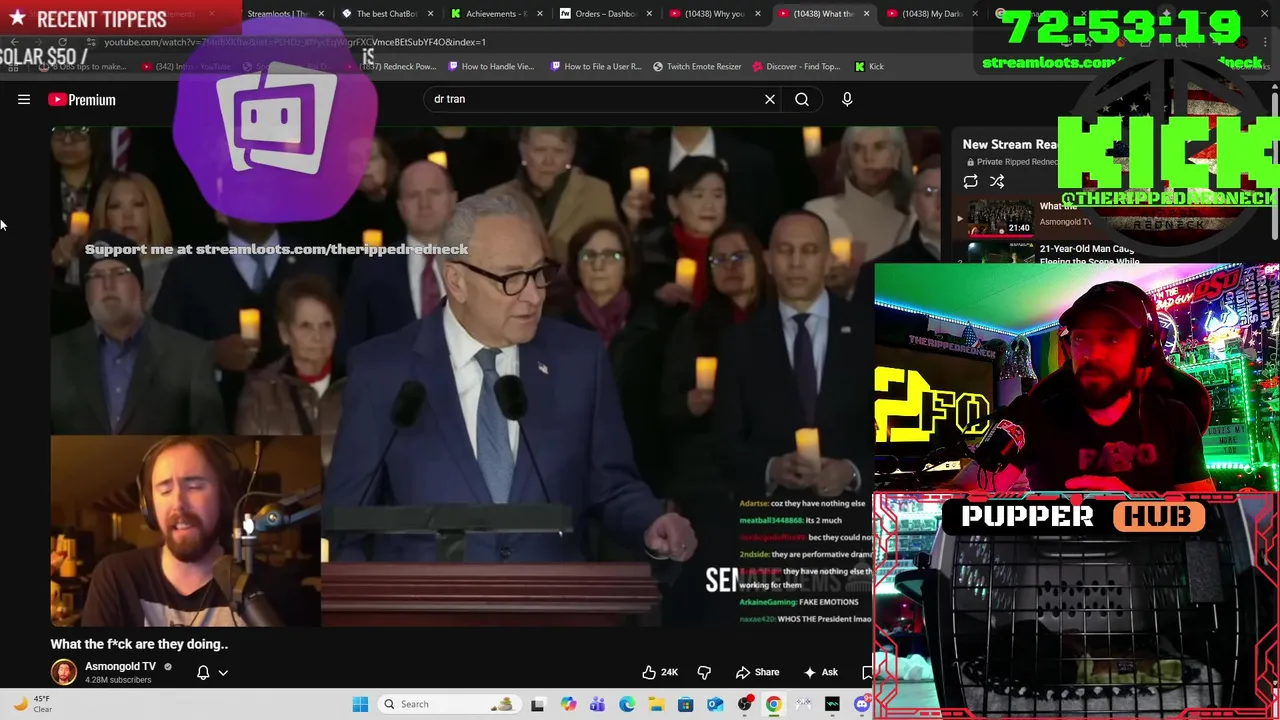Open 'How to File a User R...' bookmark
Viewport: 1280px width, 720px height.
596,66
